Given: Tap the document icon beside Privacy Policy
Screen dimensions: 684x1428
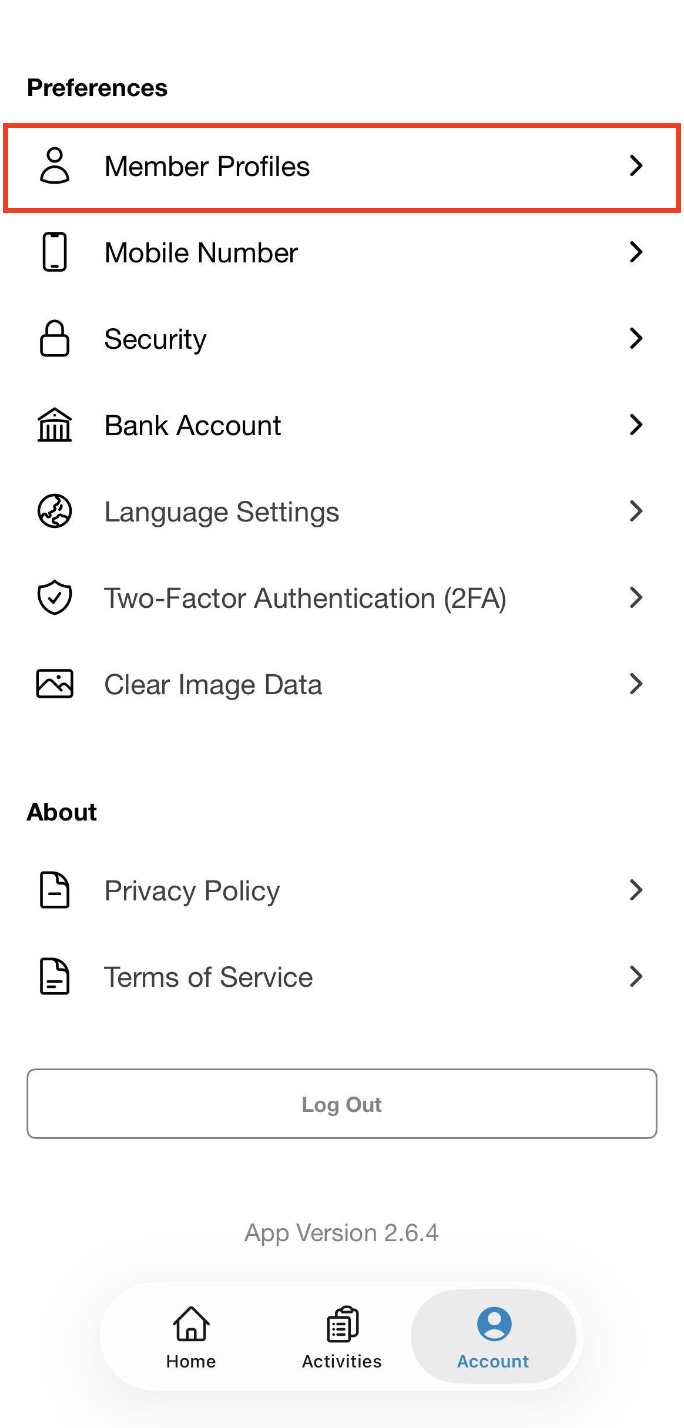Looking at the screenshot, I should pyautogui.click(x=55, y=890).
